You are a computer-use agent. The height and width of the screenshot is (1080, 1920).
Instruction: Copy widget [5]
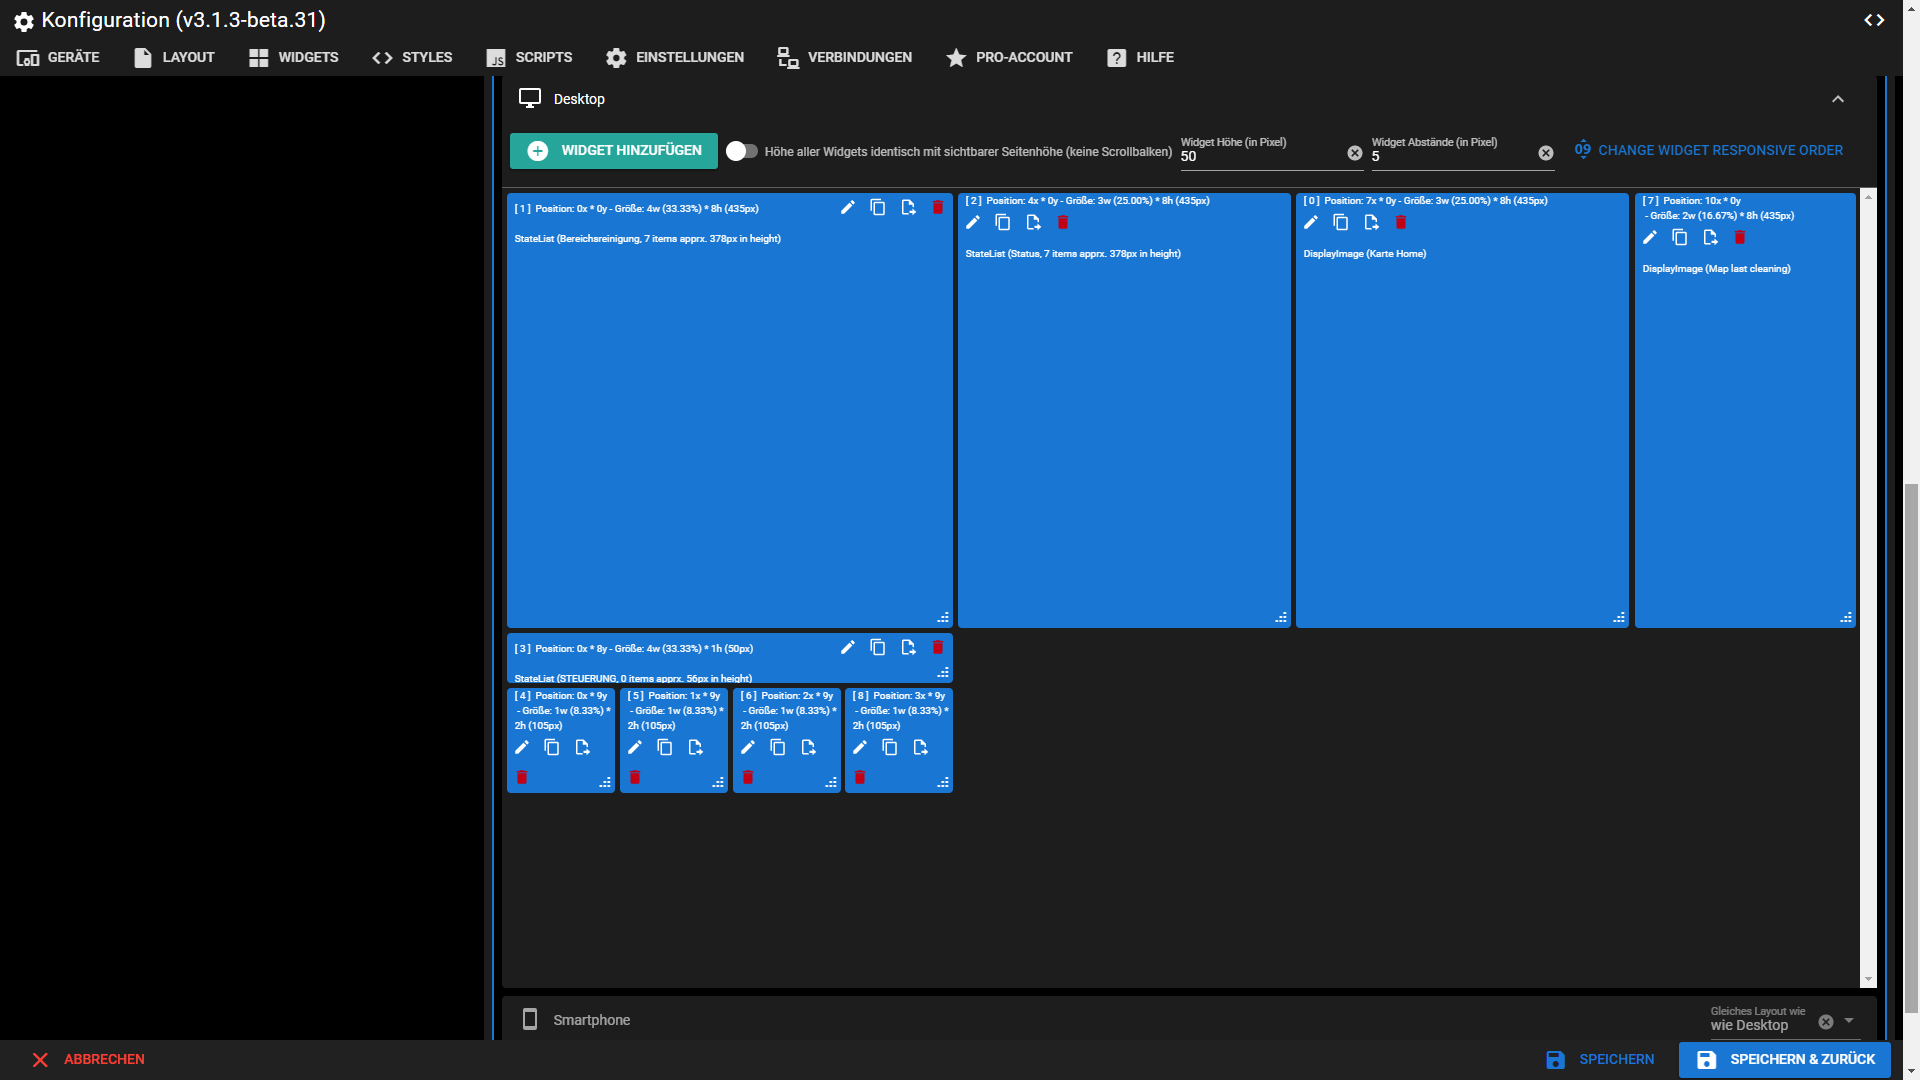tap(664, 748)
